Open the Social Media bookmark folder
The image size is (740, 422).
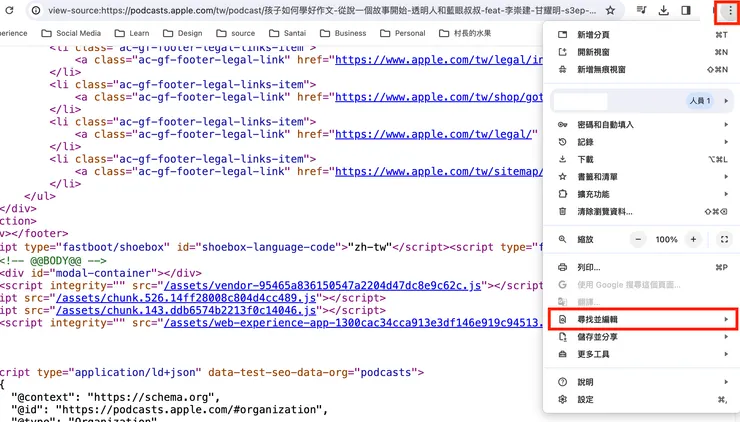[71, 33]
